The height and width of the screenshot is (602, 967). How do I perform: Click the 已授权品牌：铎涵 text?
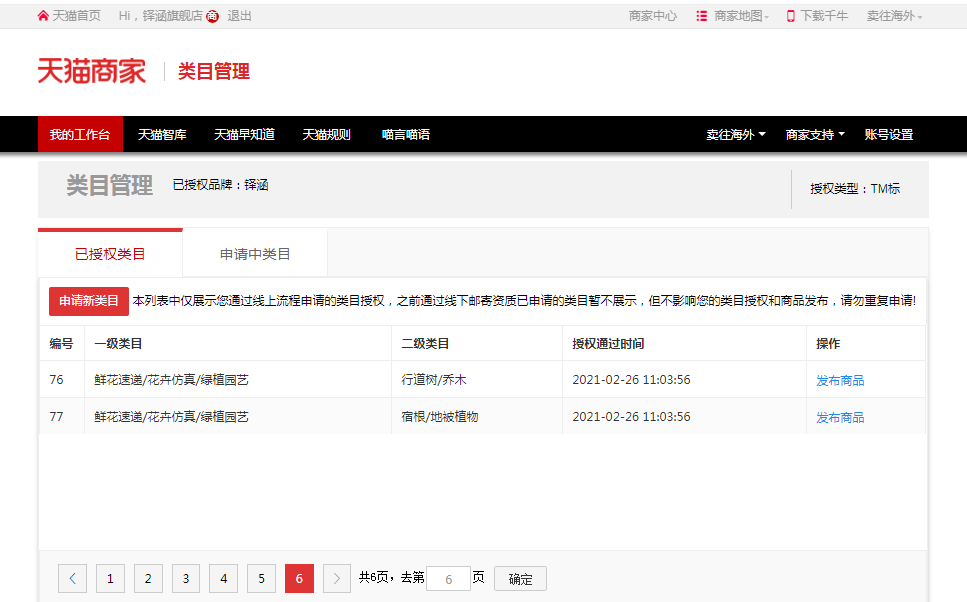[x=221, y=185]
